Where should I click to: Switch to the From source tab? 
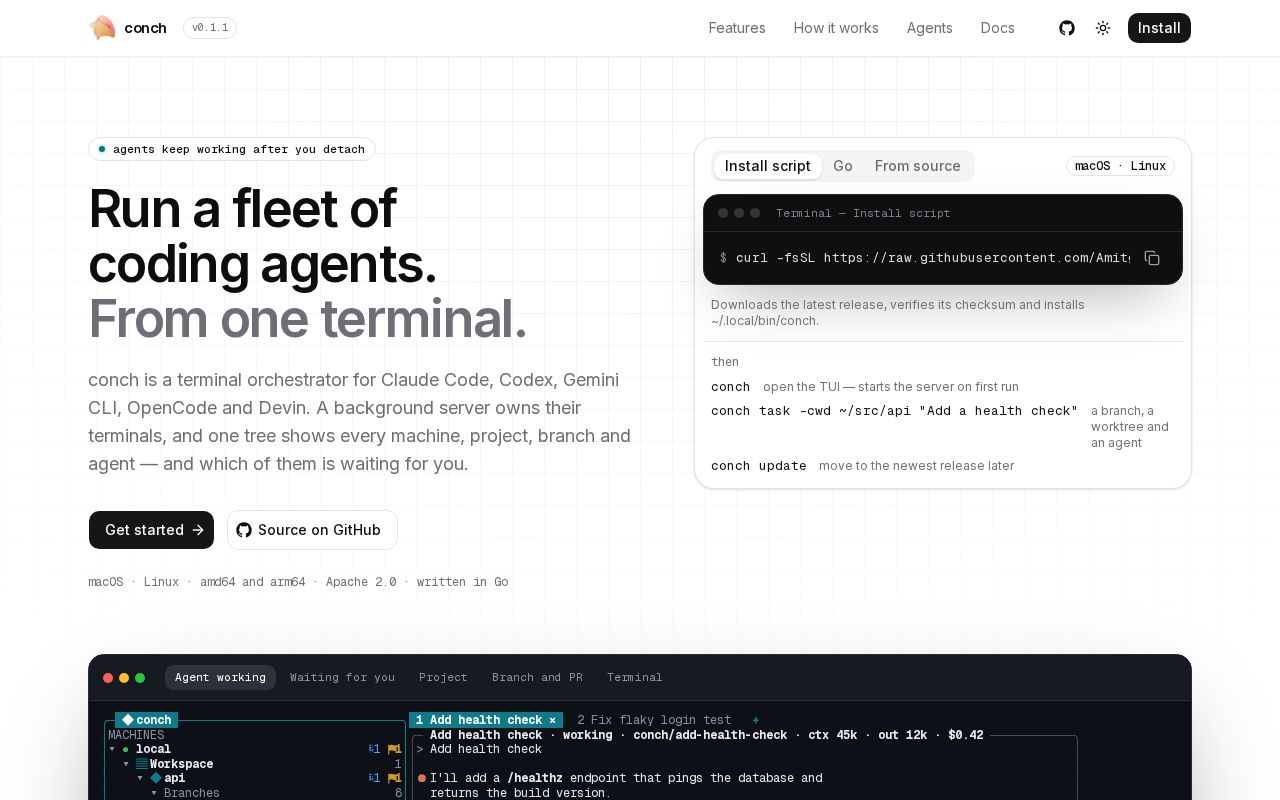(918, 166)
